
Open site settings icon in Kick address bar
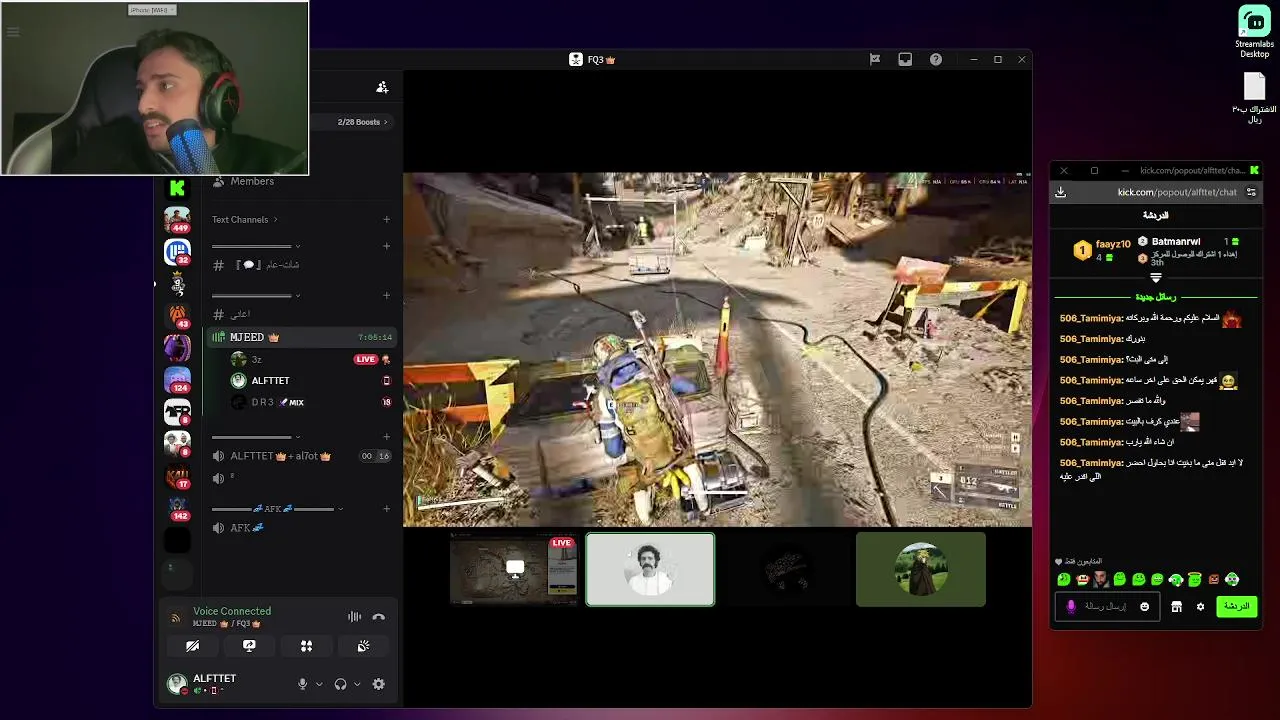1251,192
